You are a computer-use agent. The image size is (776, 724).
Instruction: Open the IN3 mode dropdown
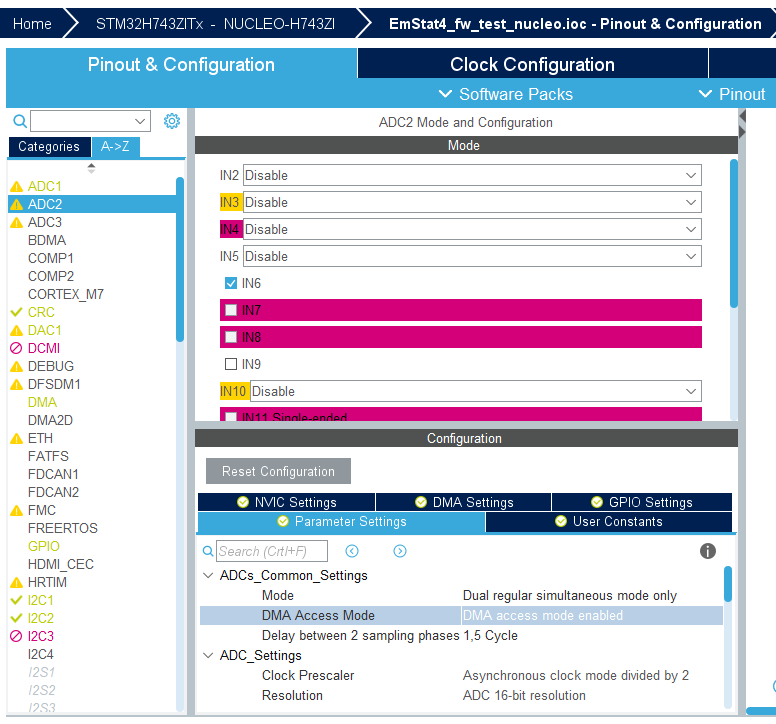coord(472,202)
